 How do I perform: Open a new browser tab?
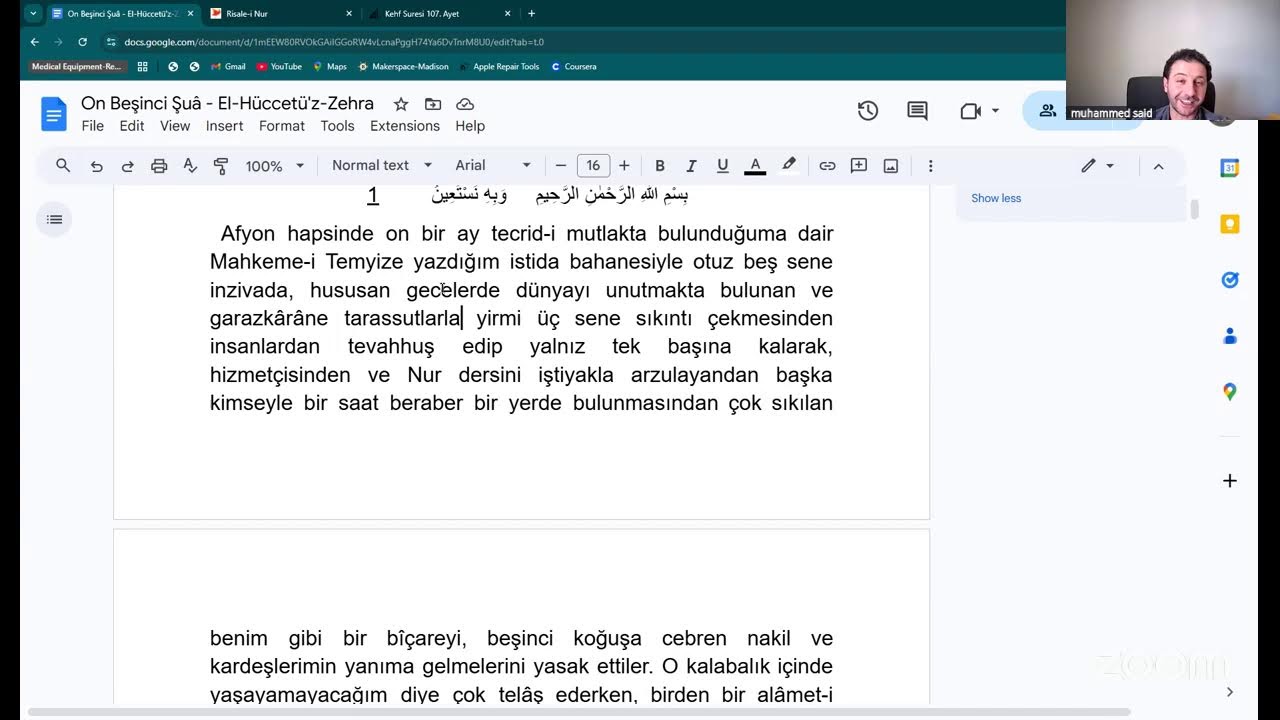tap(531, 14)
